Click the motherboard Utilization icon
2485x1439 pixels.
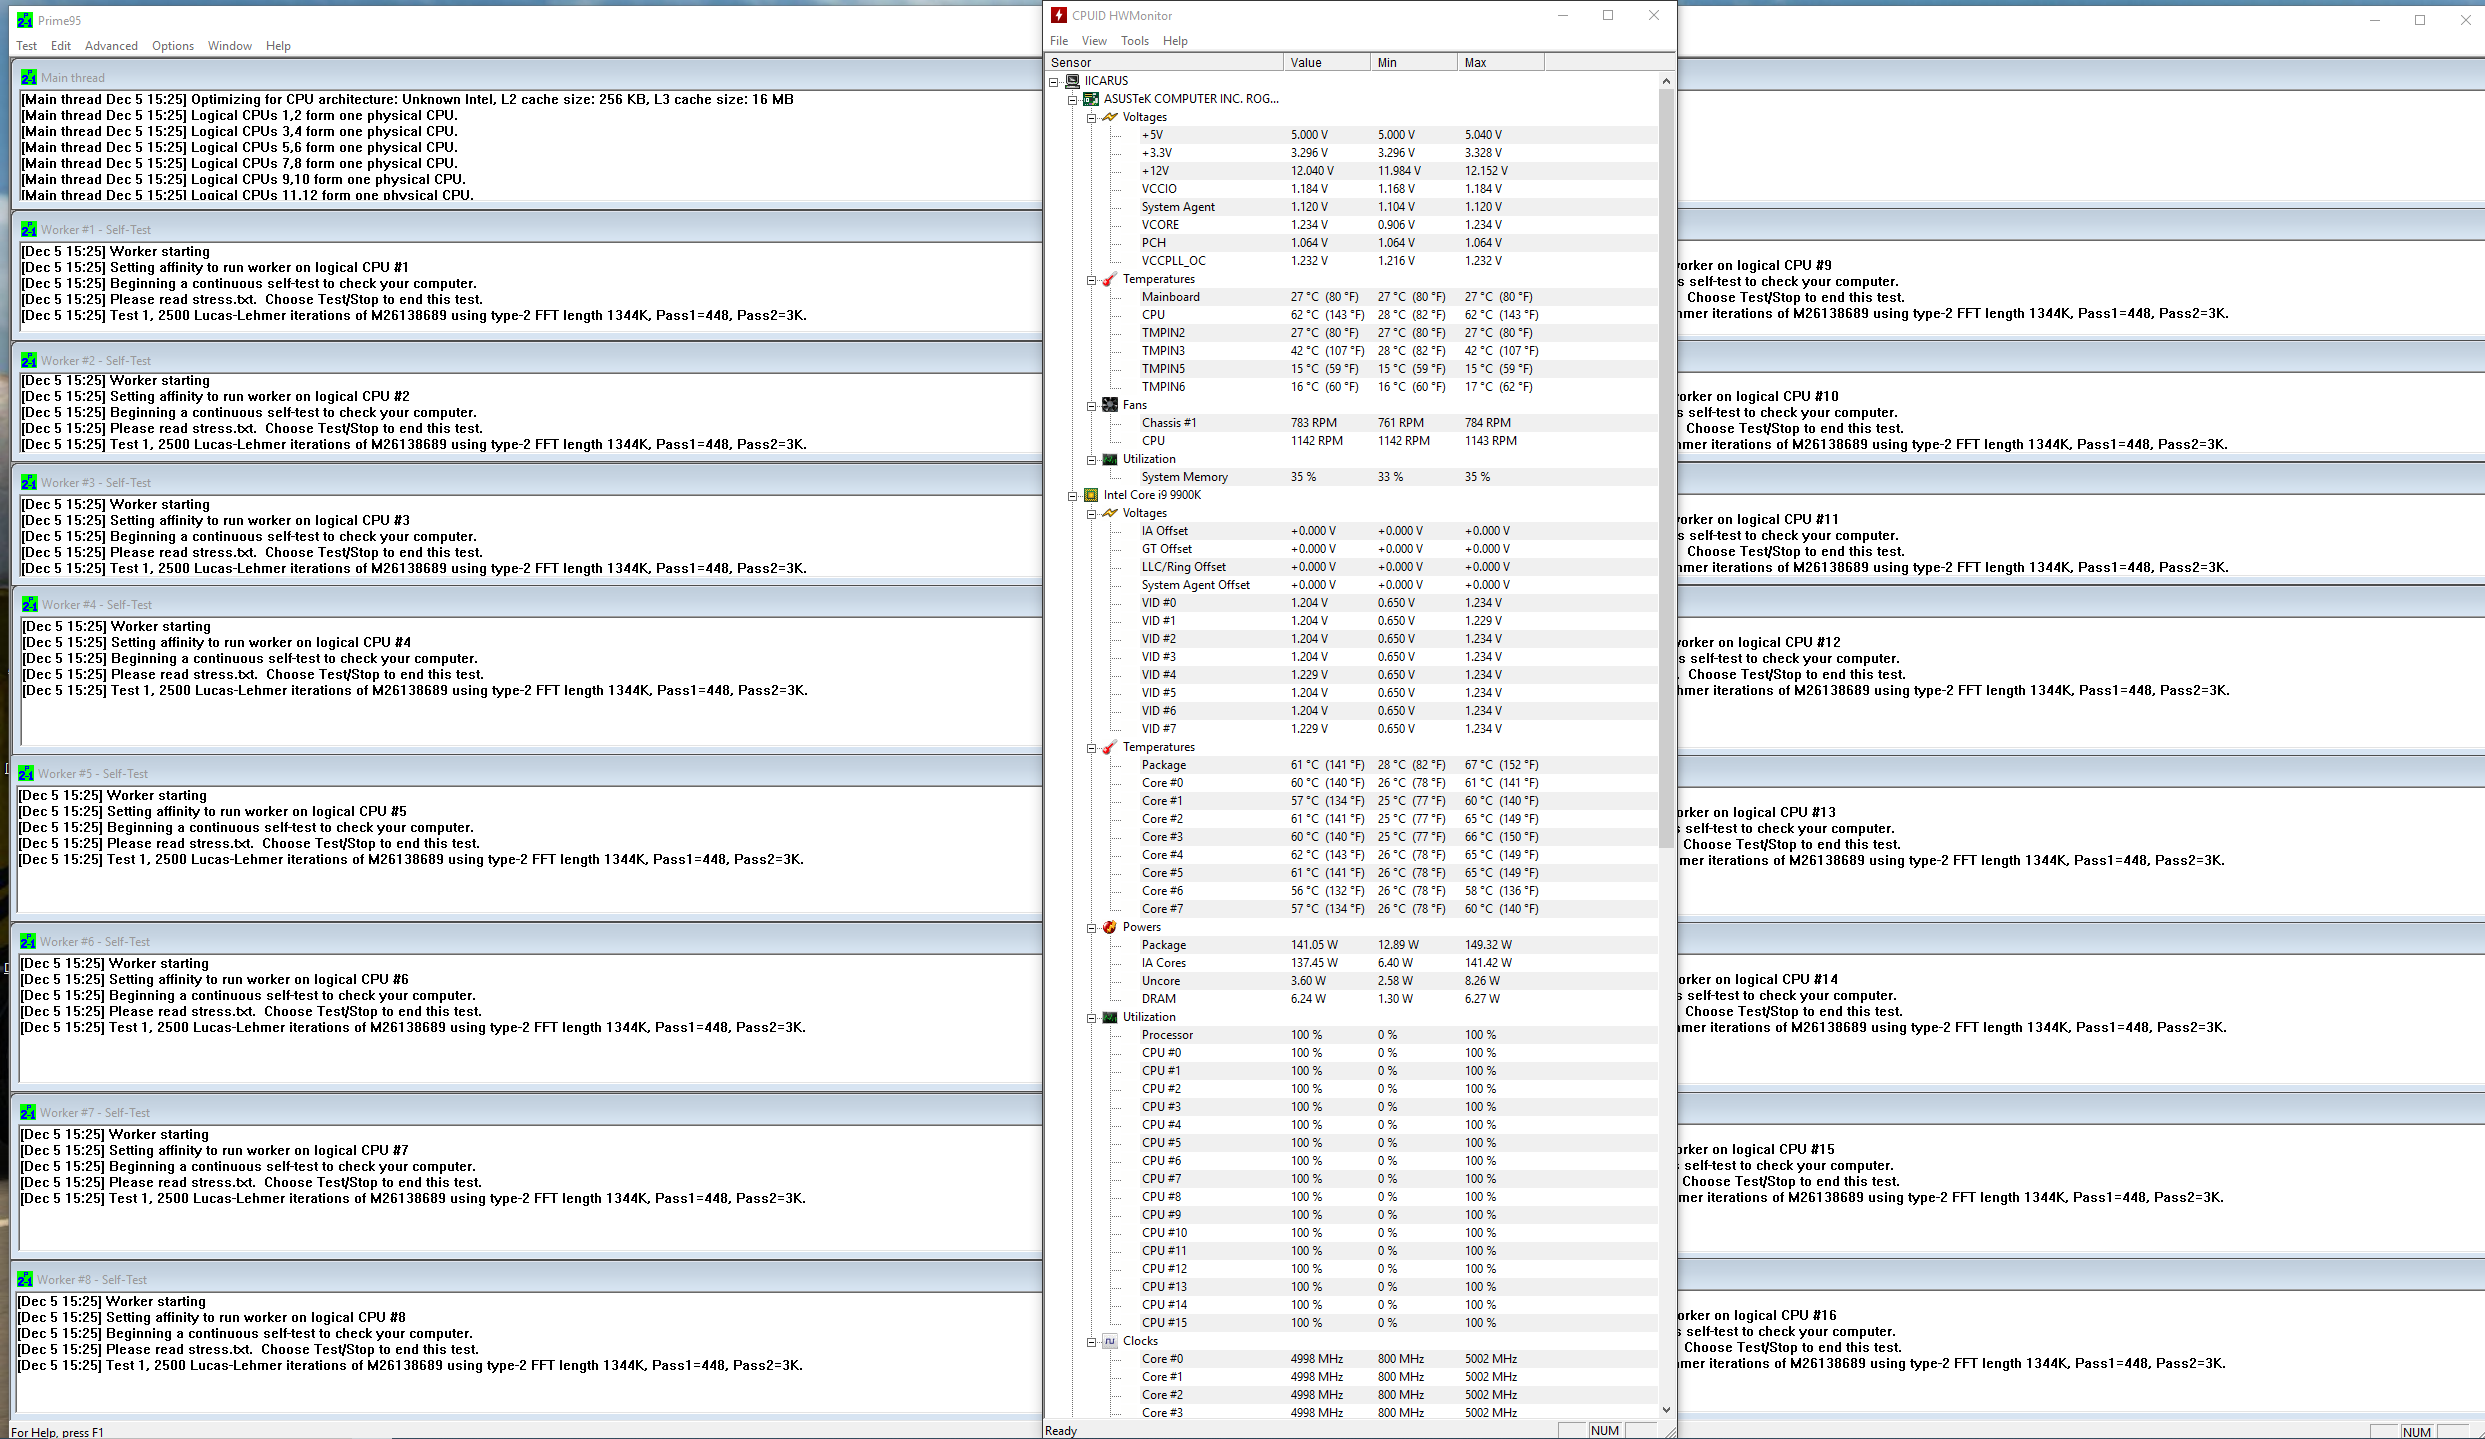point(1110,459)
